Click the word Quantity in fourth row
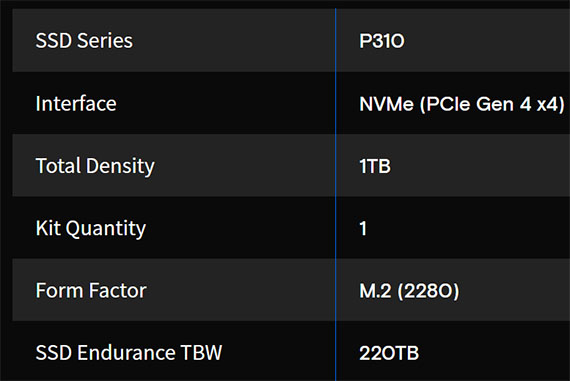Image resolution: width=570 pixels, height=381 pixels. point(106,229)
